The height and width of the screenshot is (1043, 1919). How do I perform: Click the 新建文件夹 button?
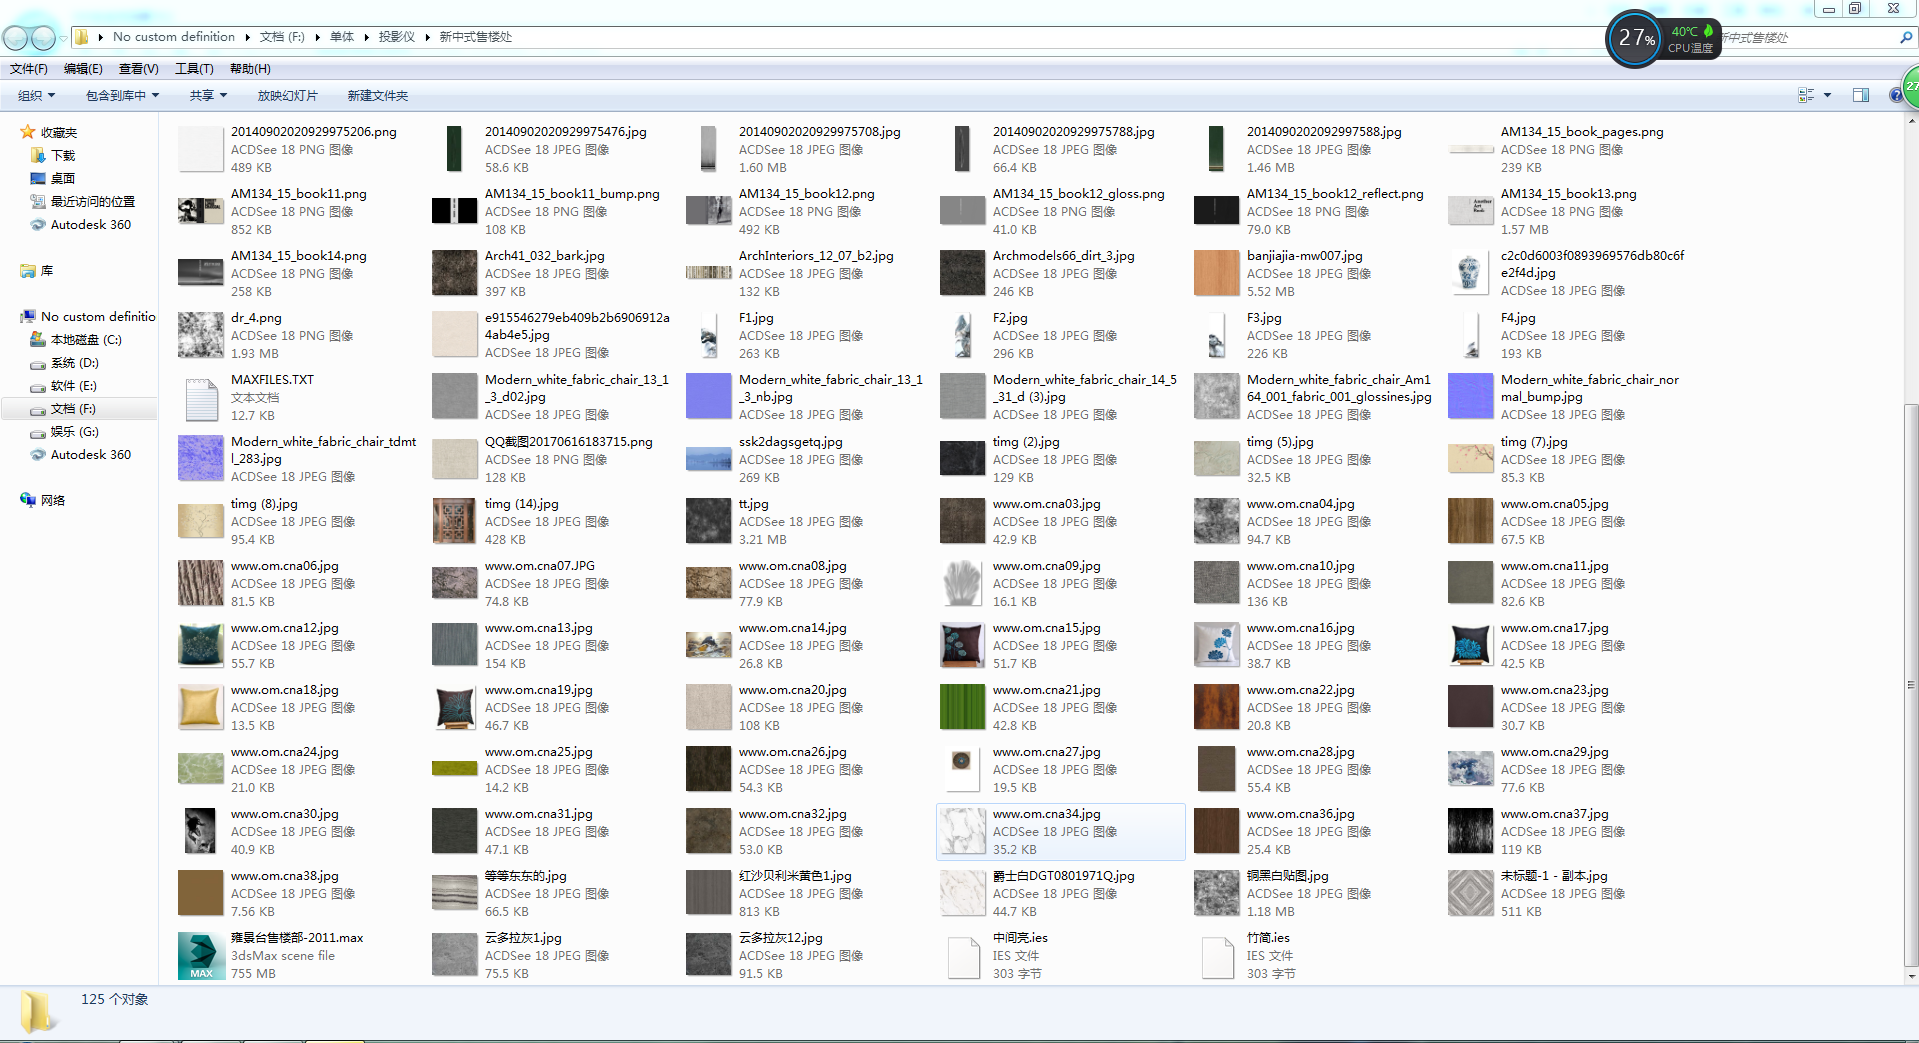coord(377,96)
